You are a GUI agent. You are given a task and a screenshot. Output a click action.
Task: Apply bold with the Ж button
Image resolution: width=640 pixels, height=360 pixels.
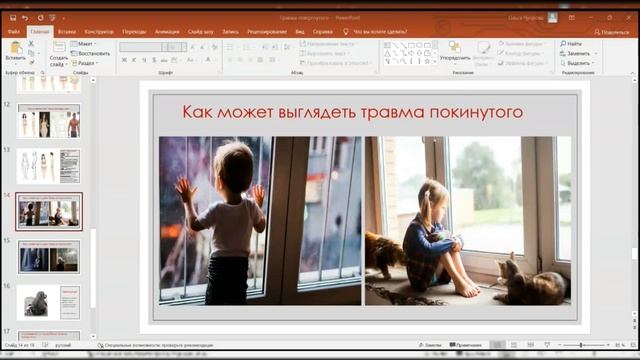pos(124,60)
